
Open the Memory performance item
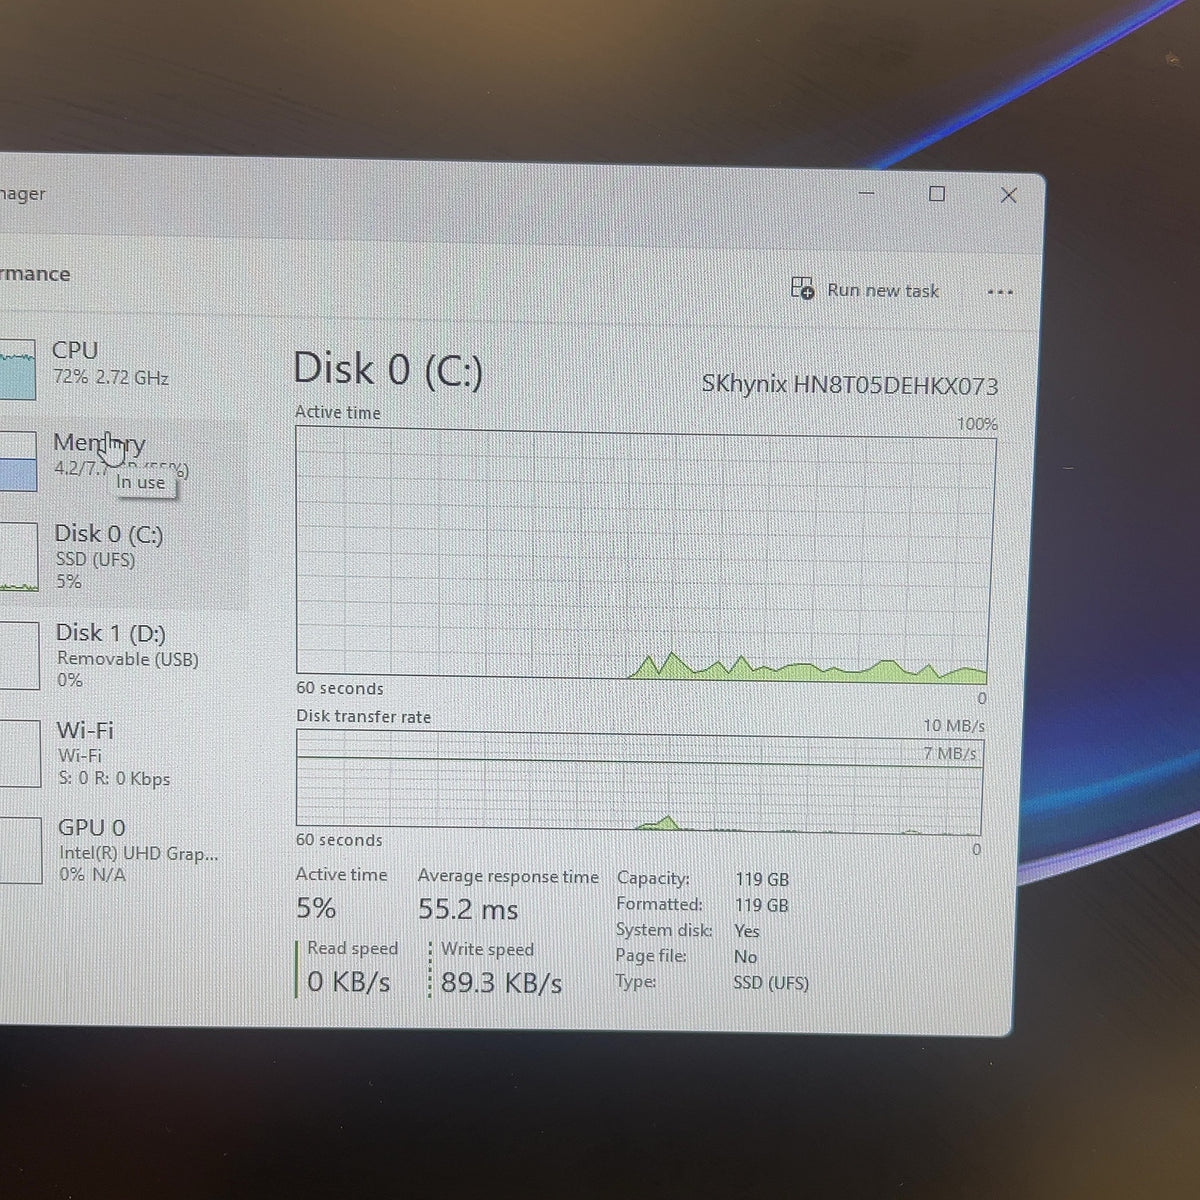(x=120, y=460)
